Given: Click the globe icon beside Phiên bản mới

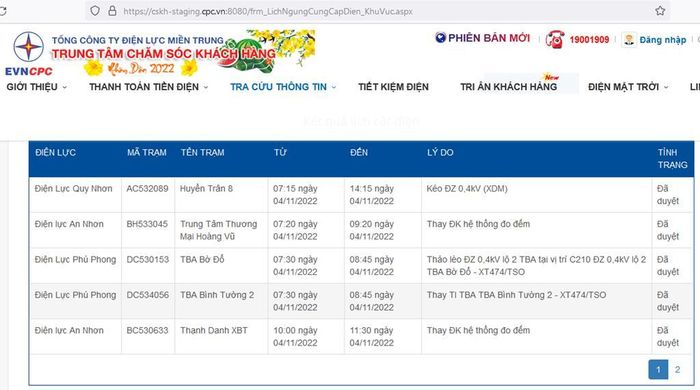Looking at the screenshot, I should click(441, 38).
